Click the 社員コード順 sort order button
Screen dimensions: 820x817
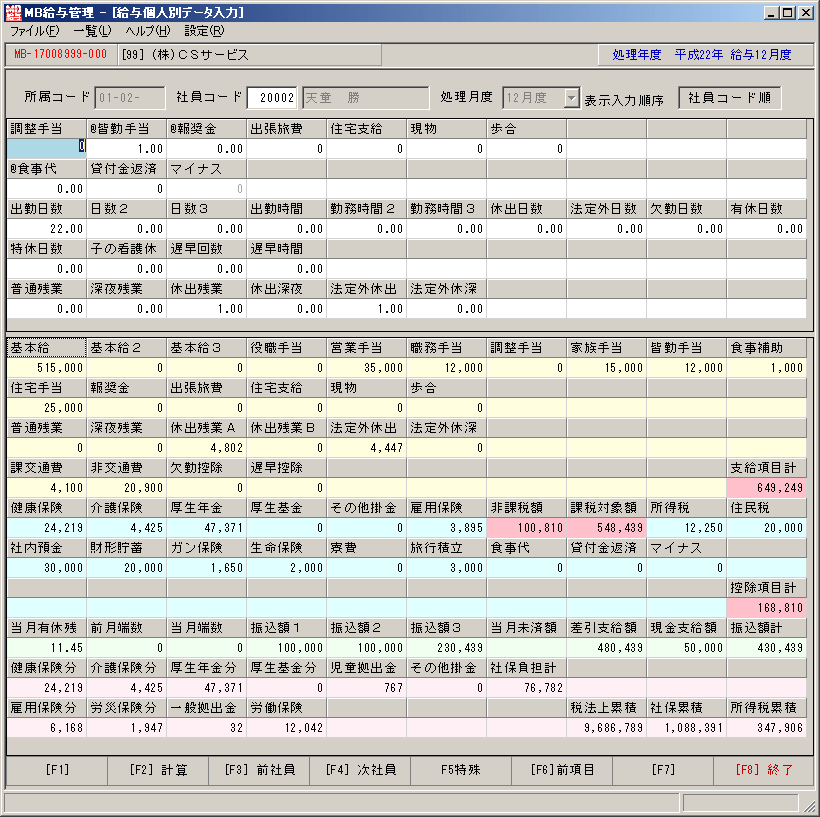730,98
